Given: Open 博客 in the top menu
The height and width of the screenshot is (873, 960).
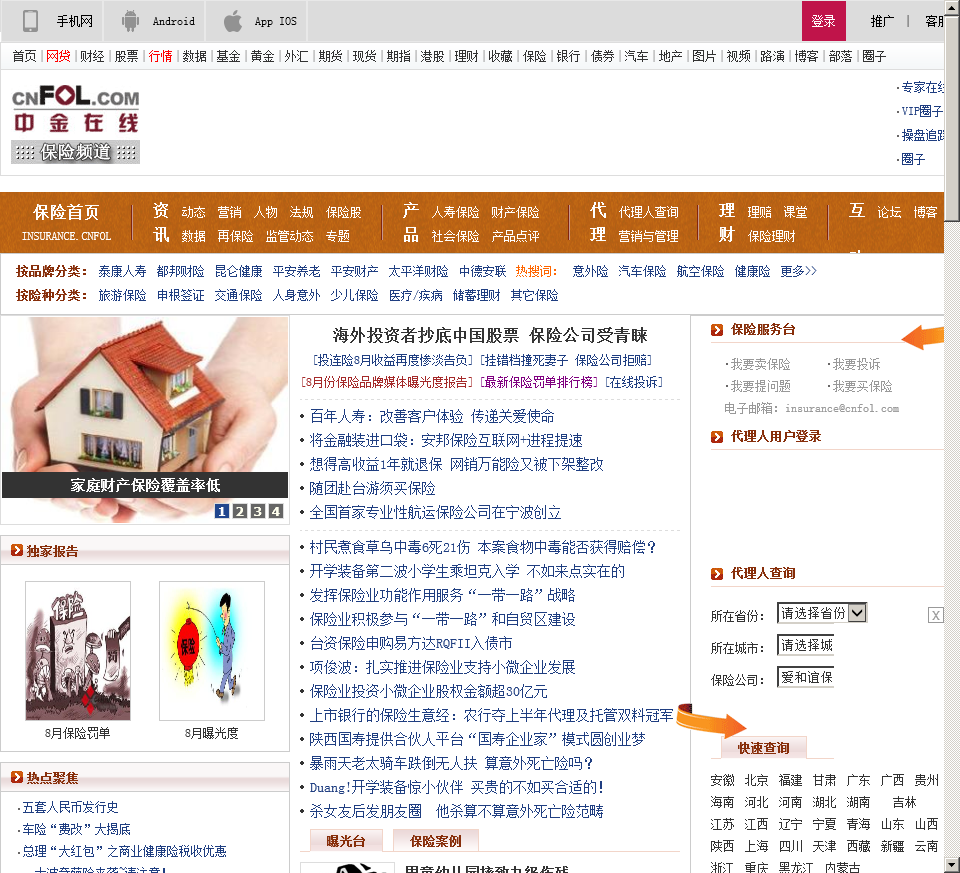Looking at the screenshot, I should pyautogui.click(x=806, y=56).
